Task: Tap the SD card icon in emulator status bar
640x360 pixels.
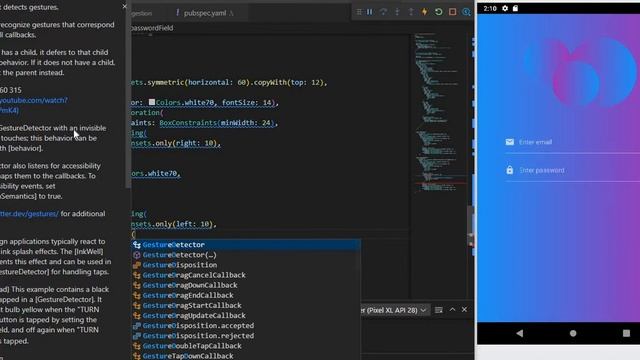Action: tap(516, 8)
